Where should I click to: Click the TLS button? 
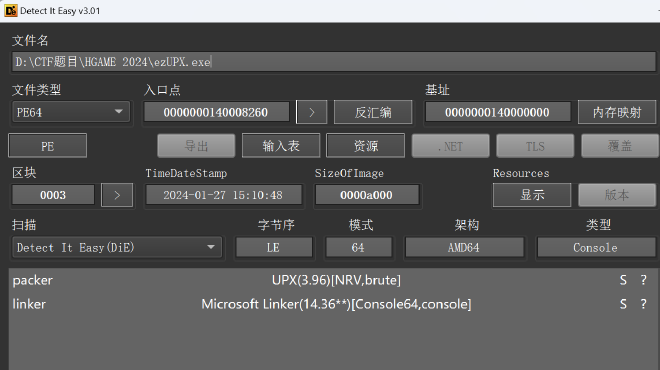click(535, 146)
